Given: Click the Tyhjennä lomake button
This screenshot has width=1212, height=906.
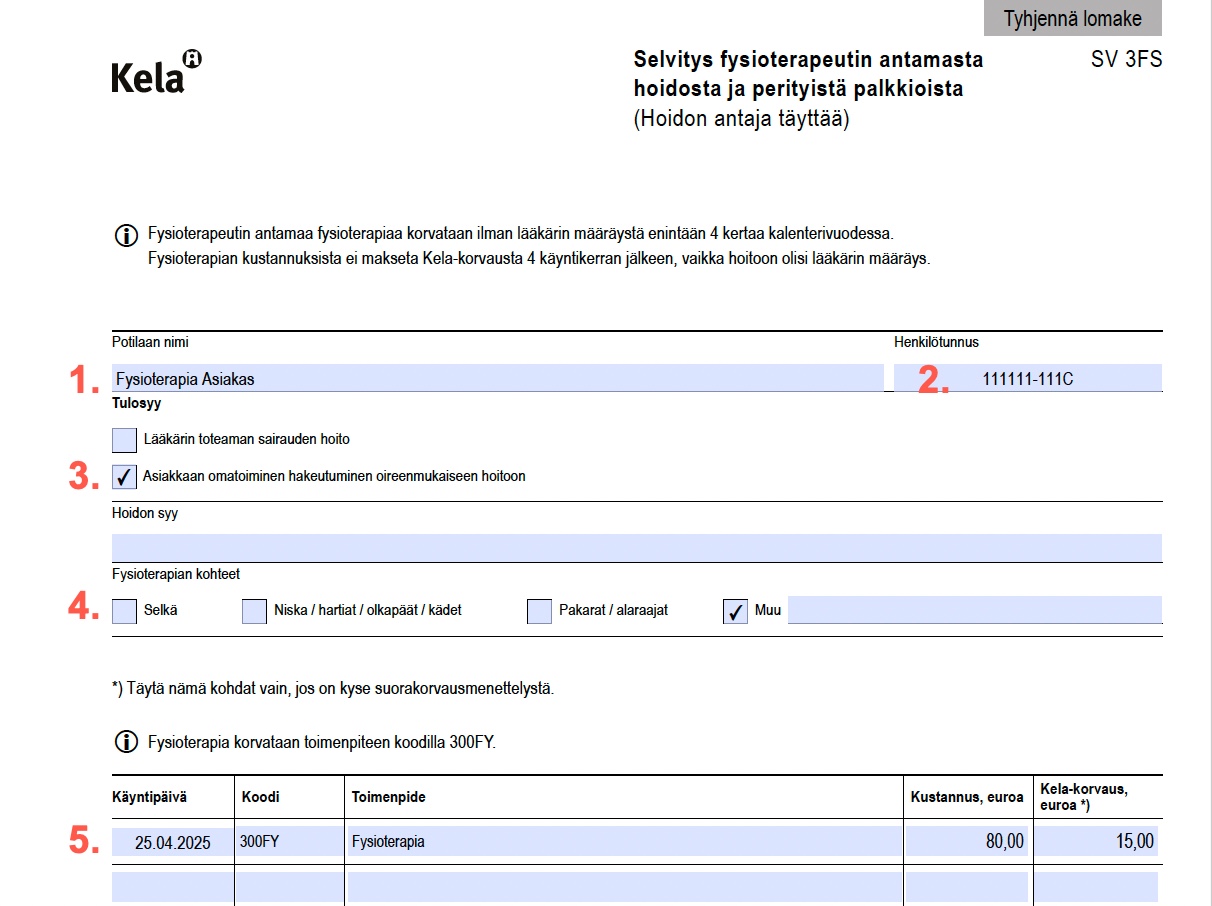Looking at the screenshot, I should [x=1072, y=19].
